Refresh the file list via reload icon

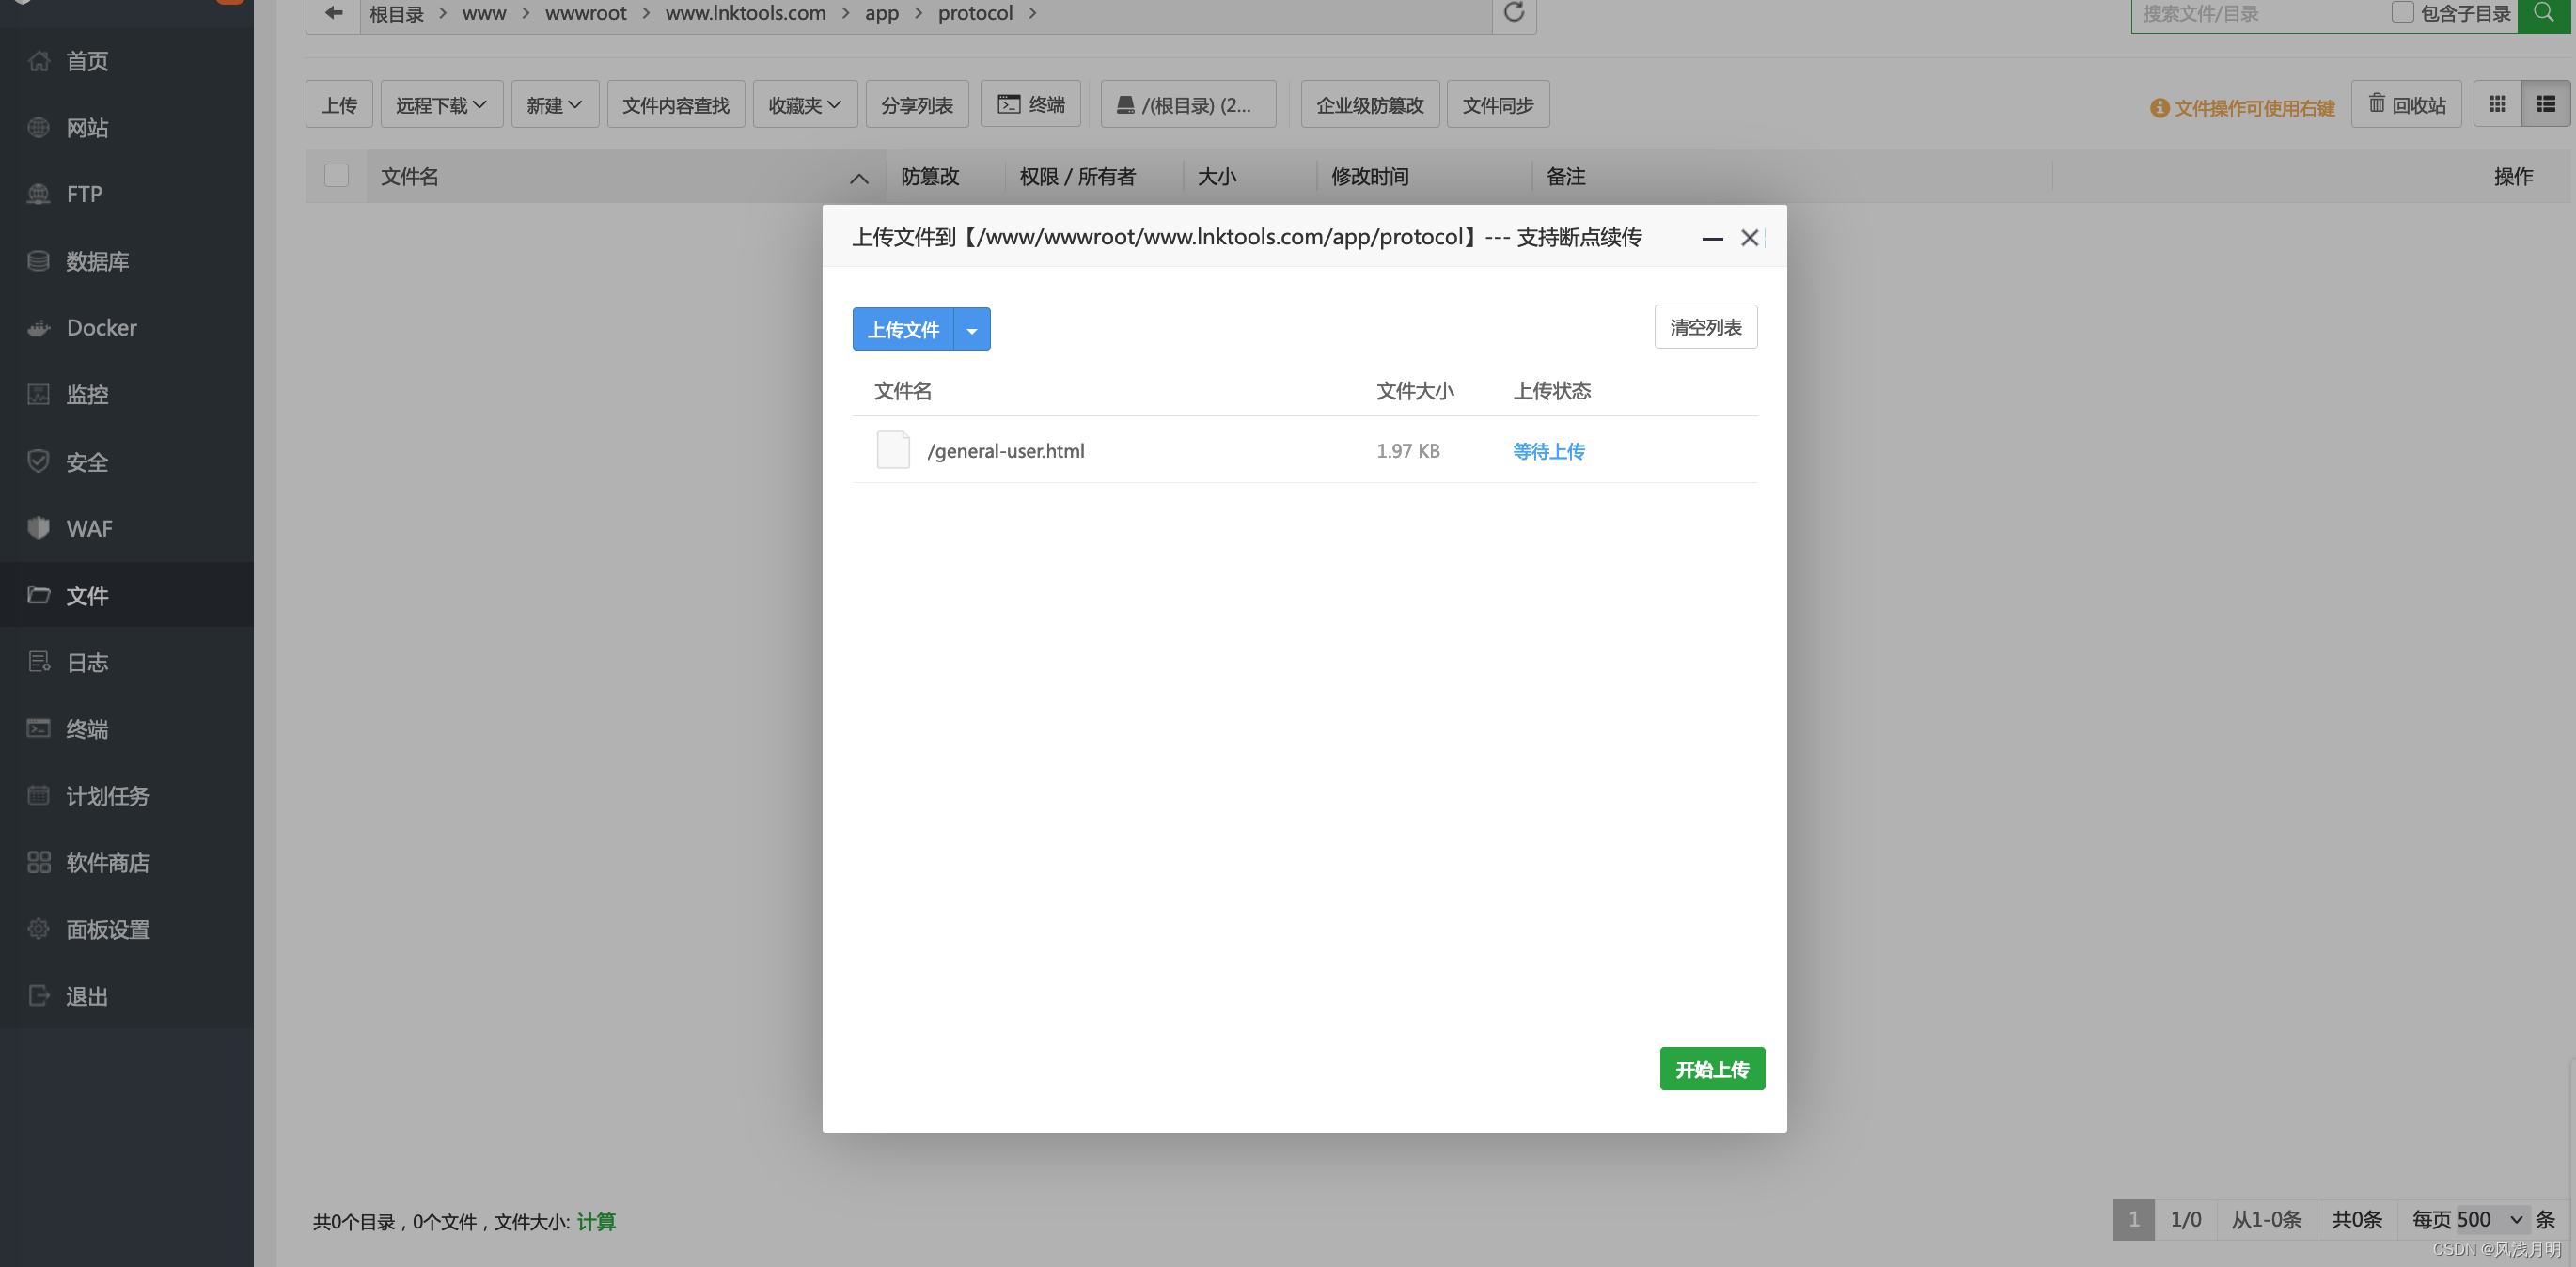pyautogui.click(x=1514, y=13)
